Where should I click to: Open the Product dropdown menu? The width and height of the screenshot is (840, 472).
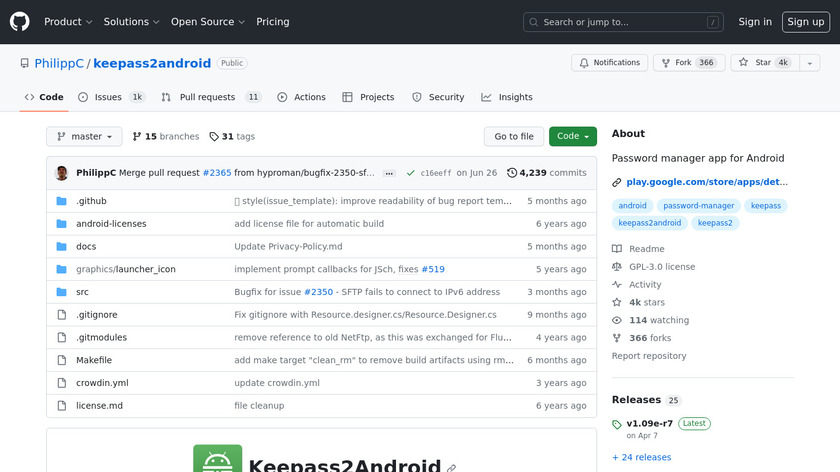coord(68,22)
